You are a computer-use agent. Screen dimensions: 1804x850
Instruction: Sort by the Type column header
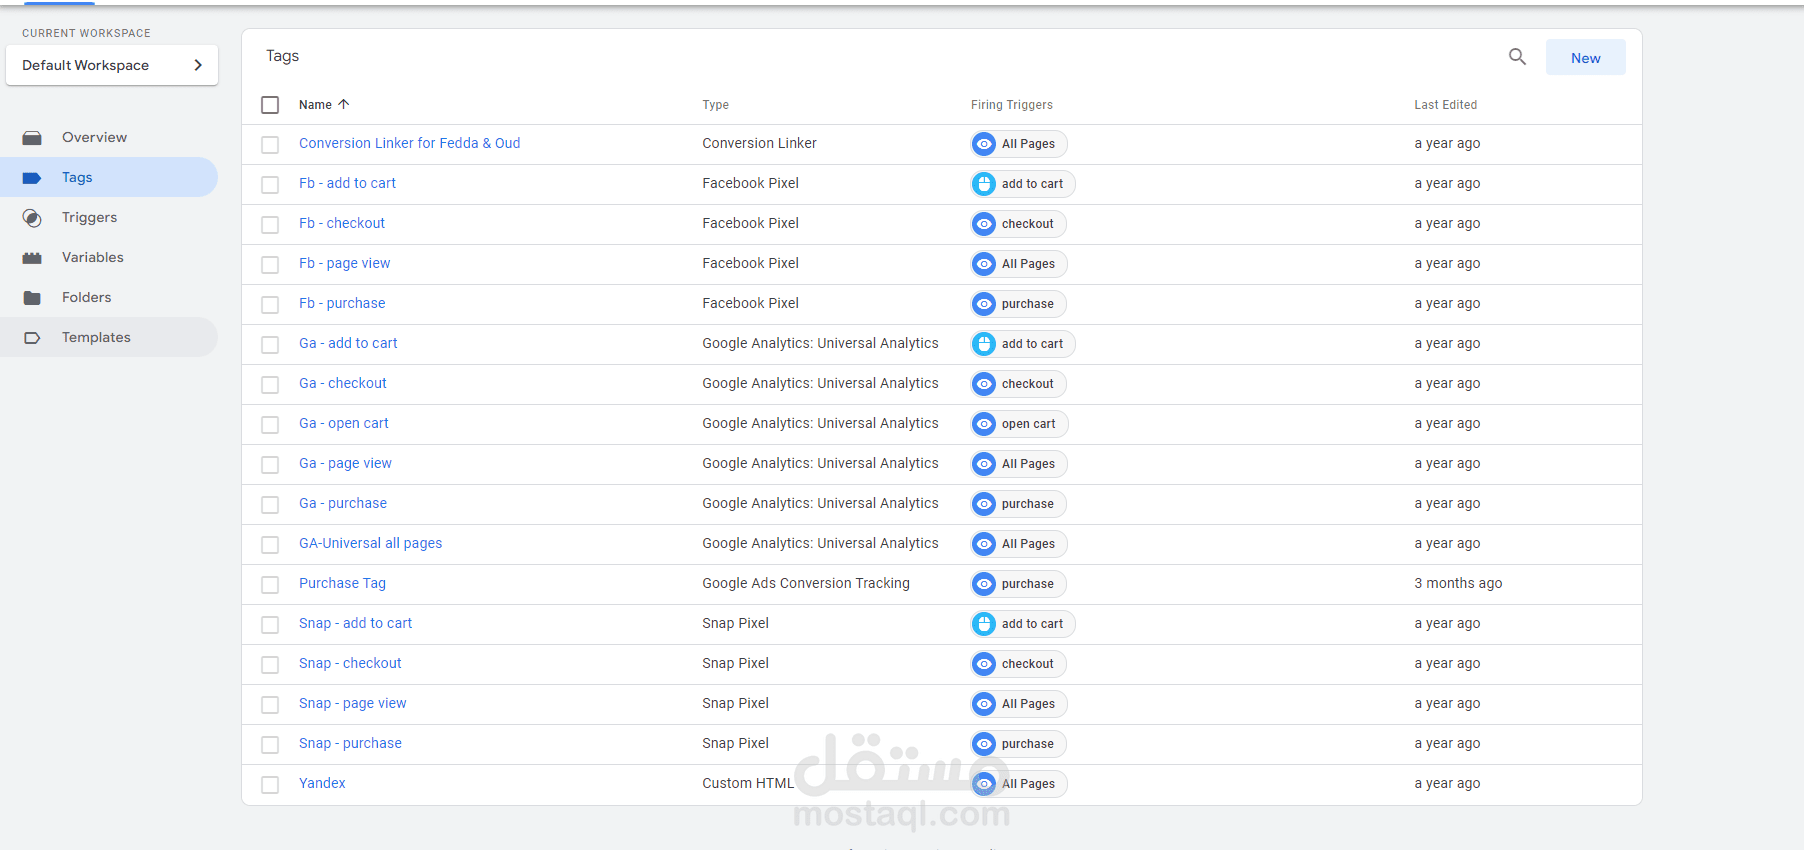tap(715, 104)
